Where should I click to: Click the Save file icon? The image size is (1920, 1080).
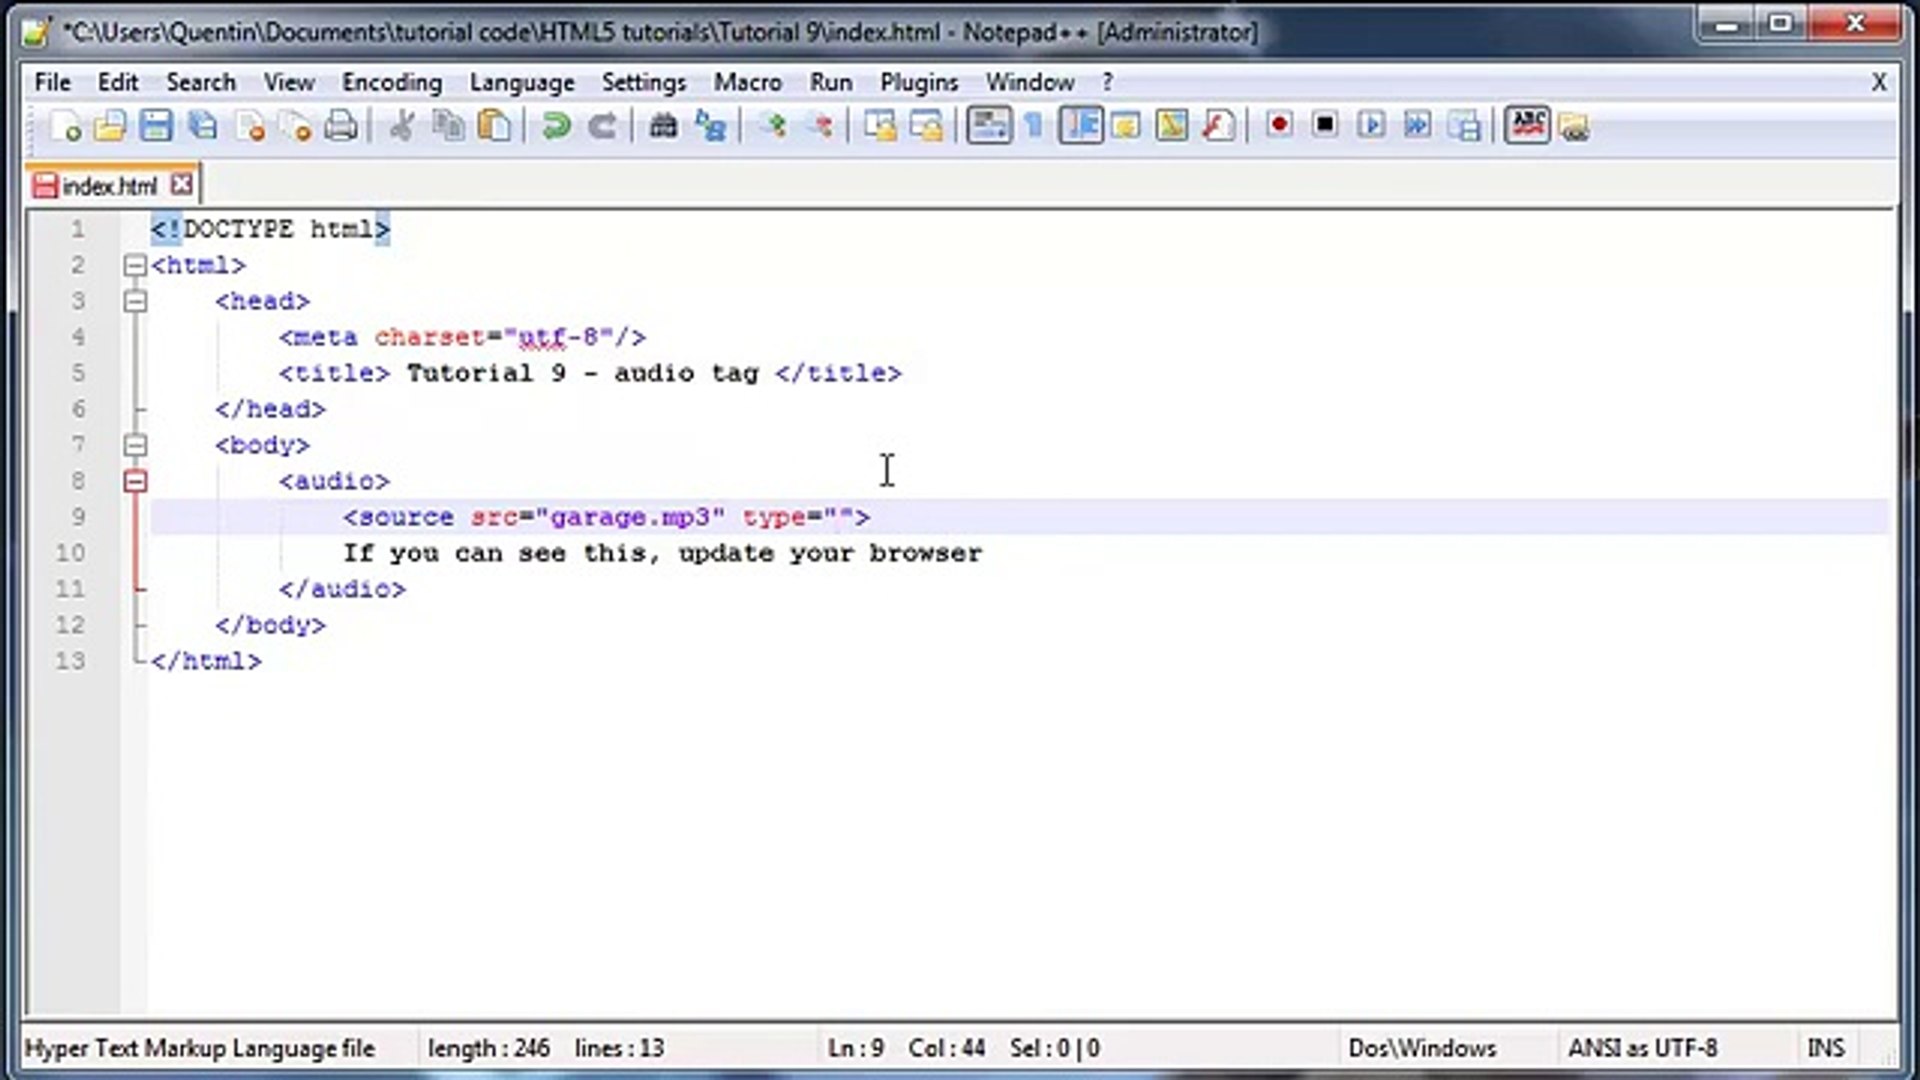tap(156, 126)
